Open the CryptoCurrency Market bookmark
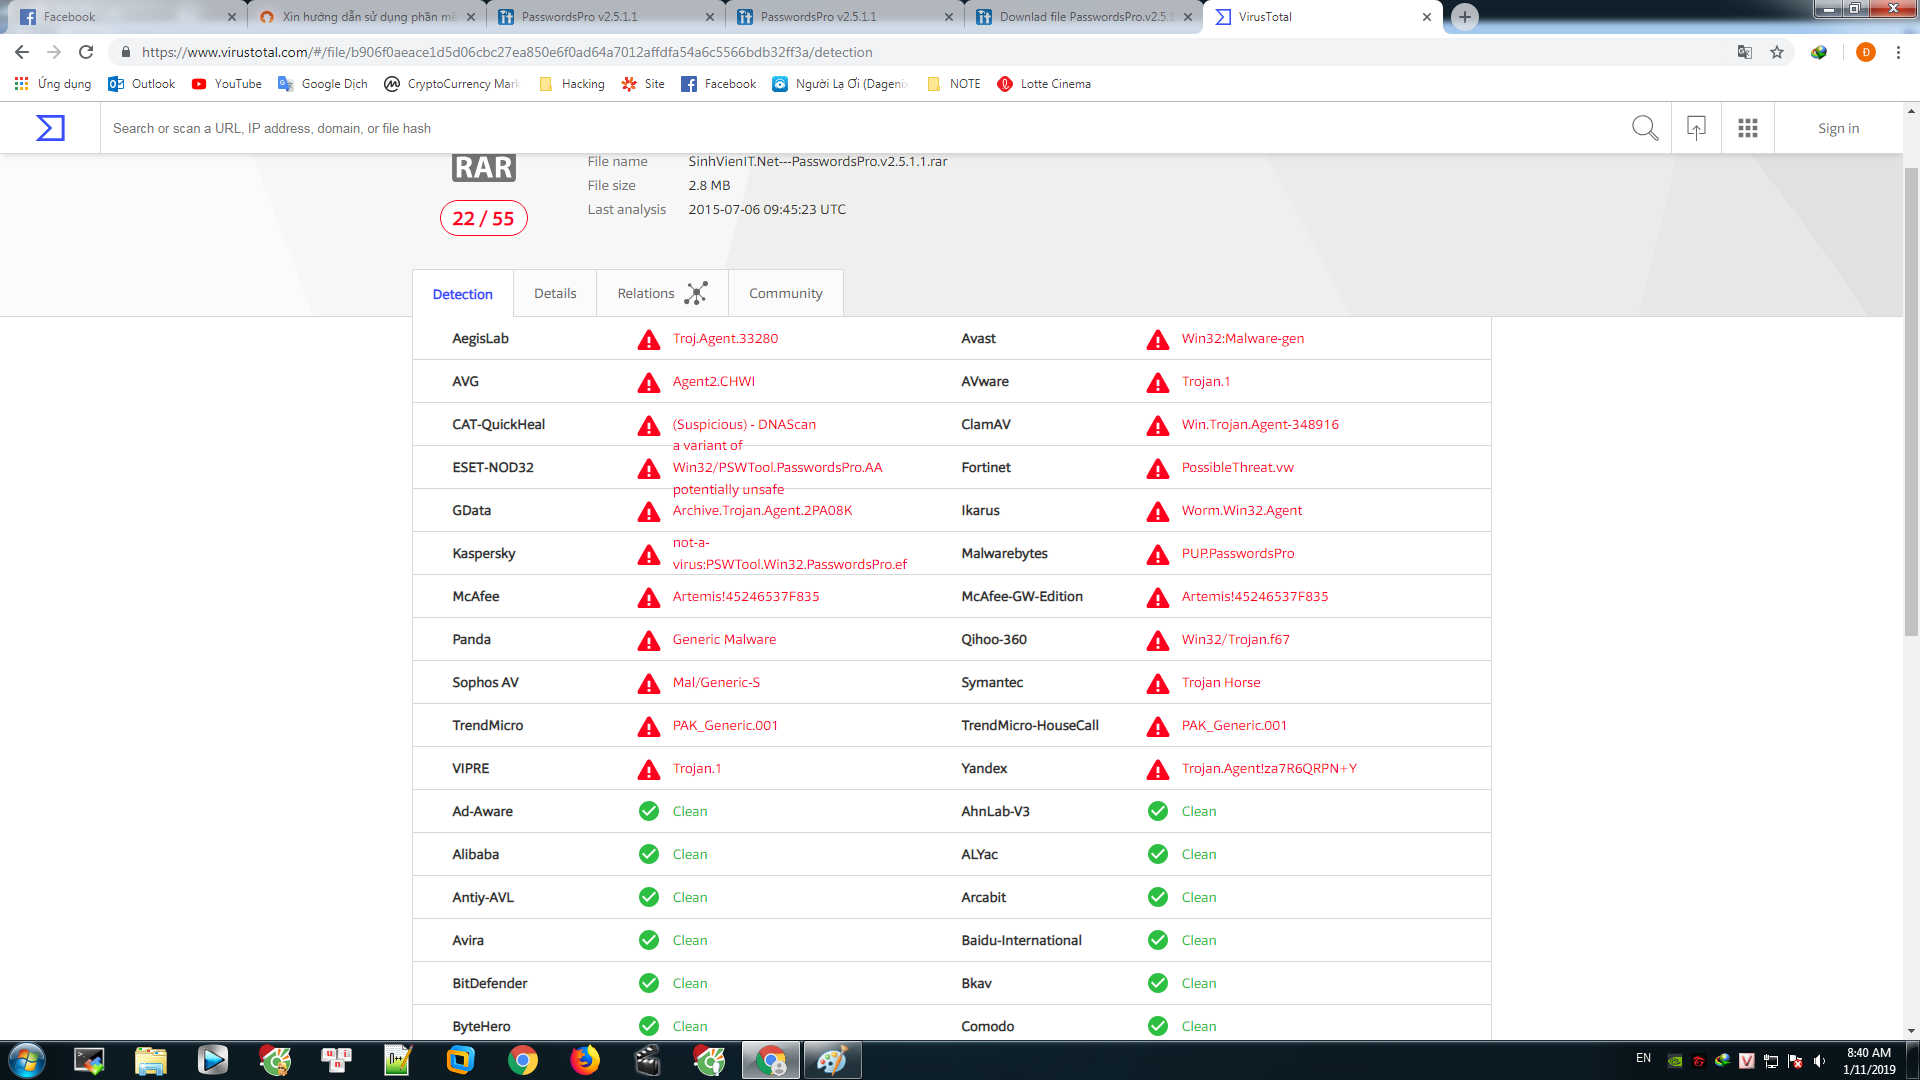Image resolution: width=1920 pixels, height=1080 pixels. (x=452, y=84)
